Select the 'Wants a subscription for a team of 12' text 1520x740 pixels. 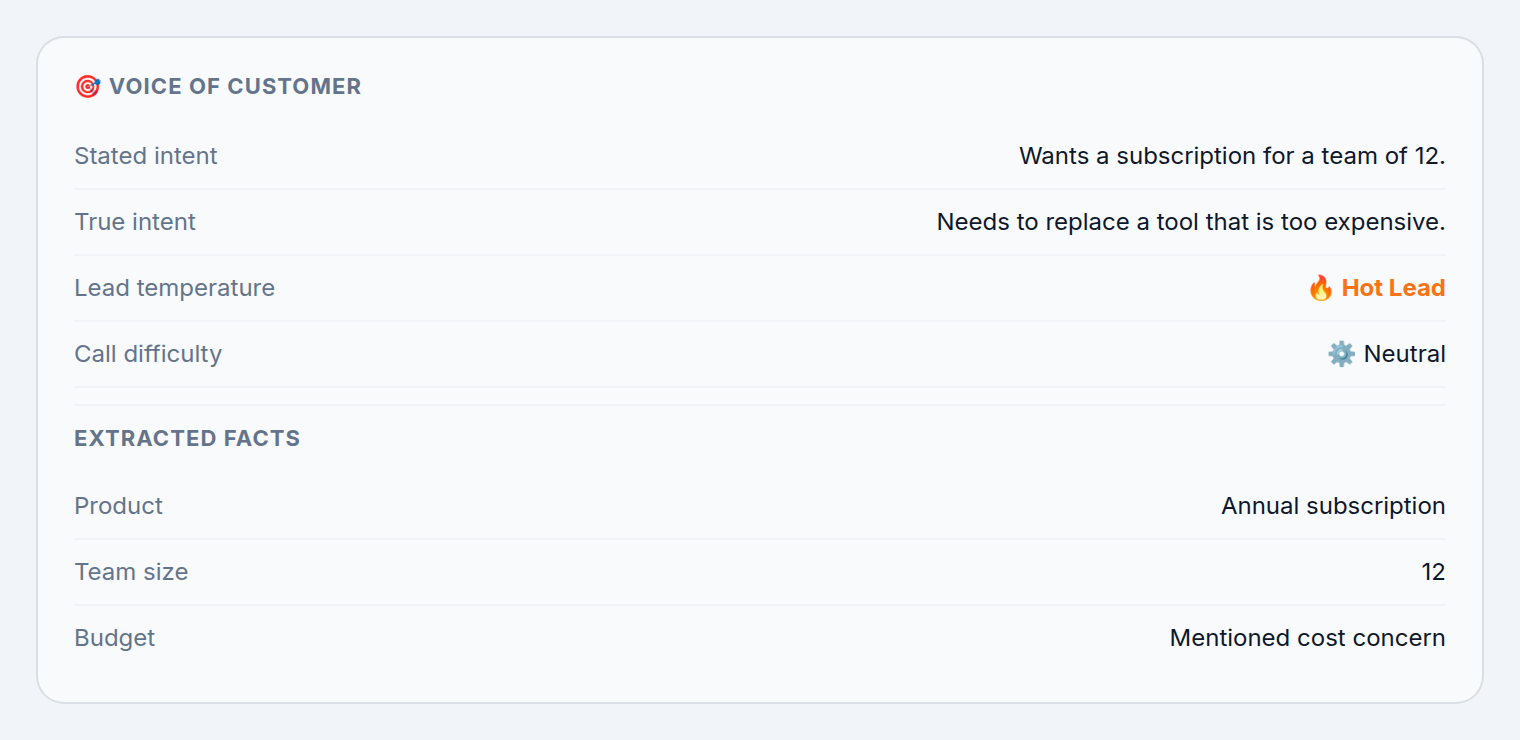pyautogui.click(x=1232, y=156)
